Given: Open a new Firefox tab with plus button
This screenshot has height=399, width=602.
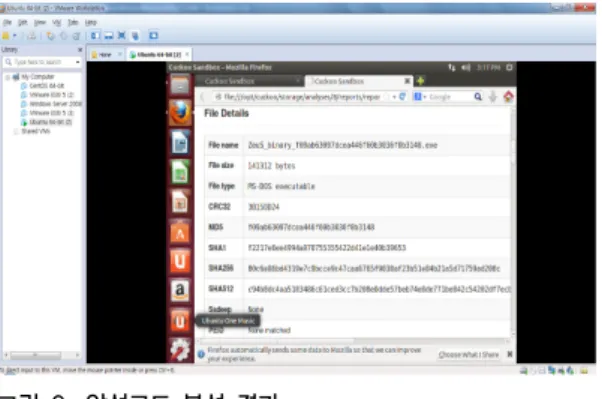Looking at the screenshot, I should tap(420, 81).
